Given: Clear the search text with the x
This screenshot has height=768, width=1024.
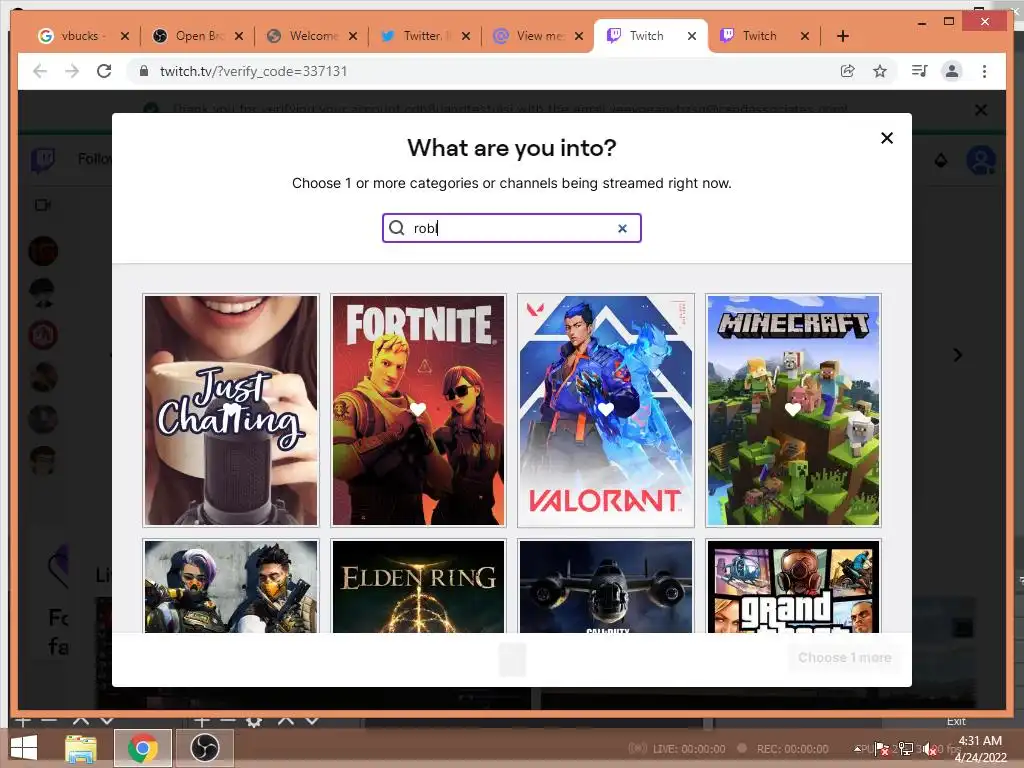Looking at the screenshot, I should tap(622, 228).
